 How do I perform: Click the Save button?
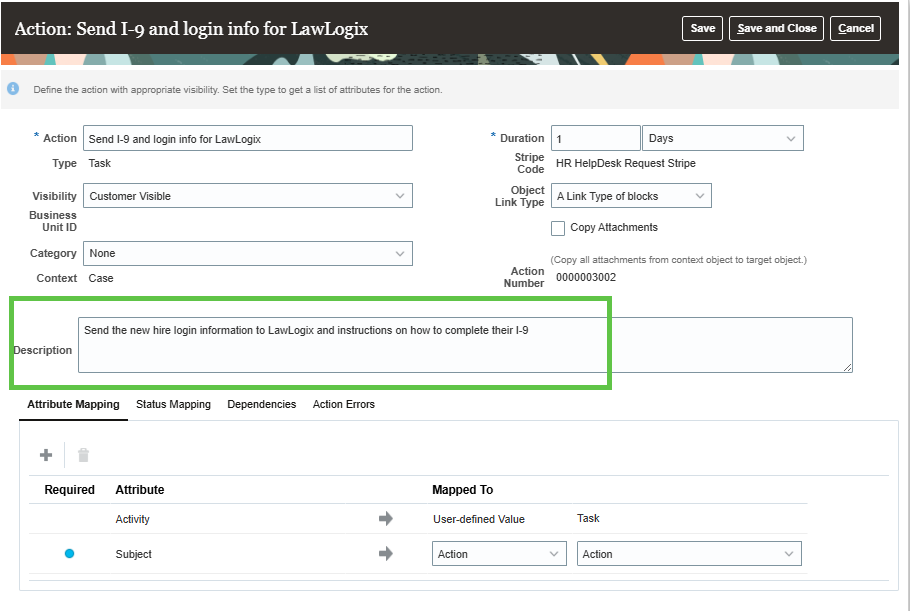click(x=702, y=28)
